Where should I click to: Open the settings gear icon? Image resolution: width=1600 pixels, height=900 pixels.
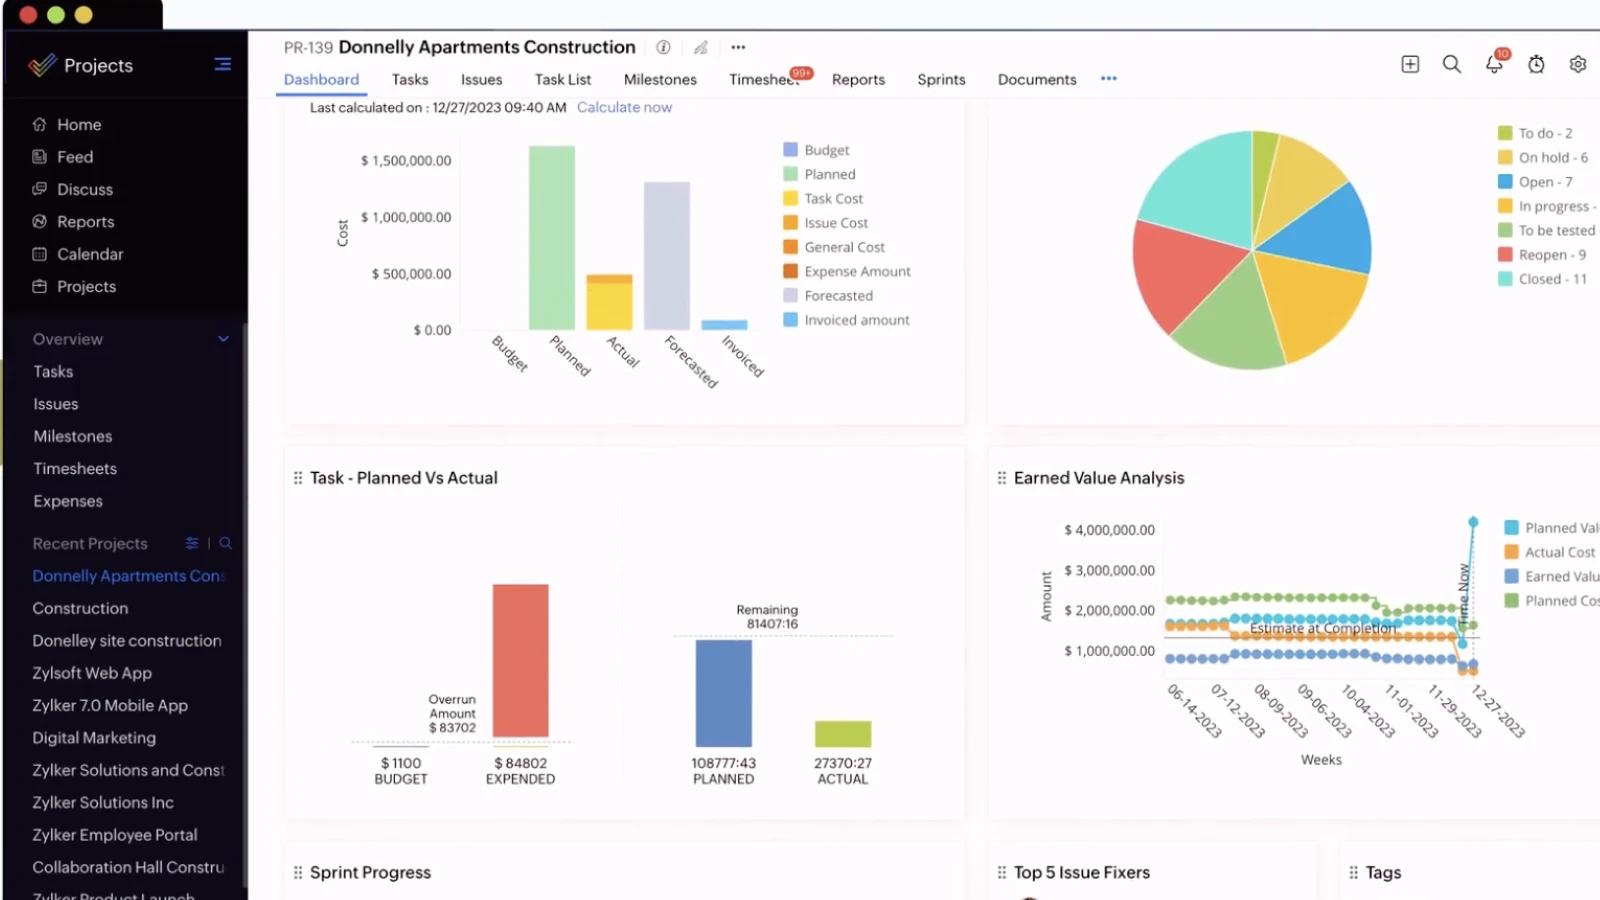[1578, 64]
